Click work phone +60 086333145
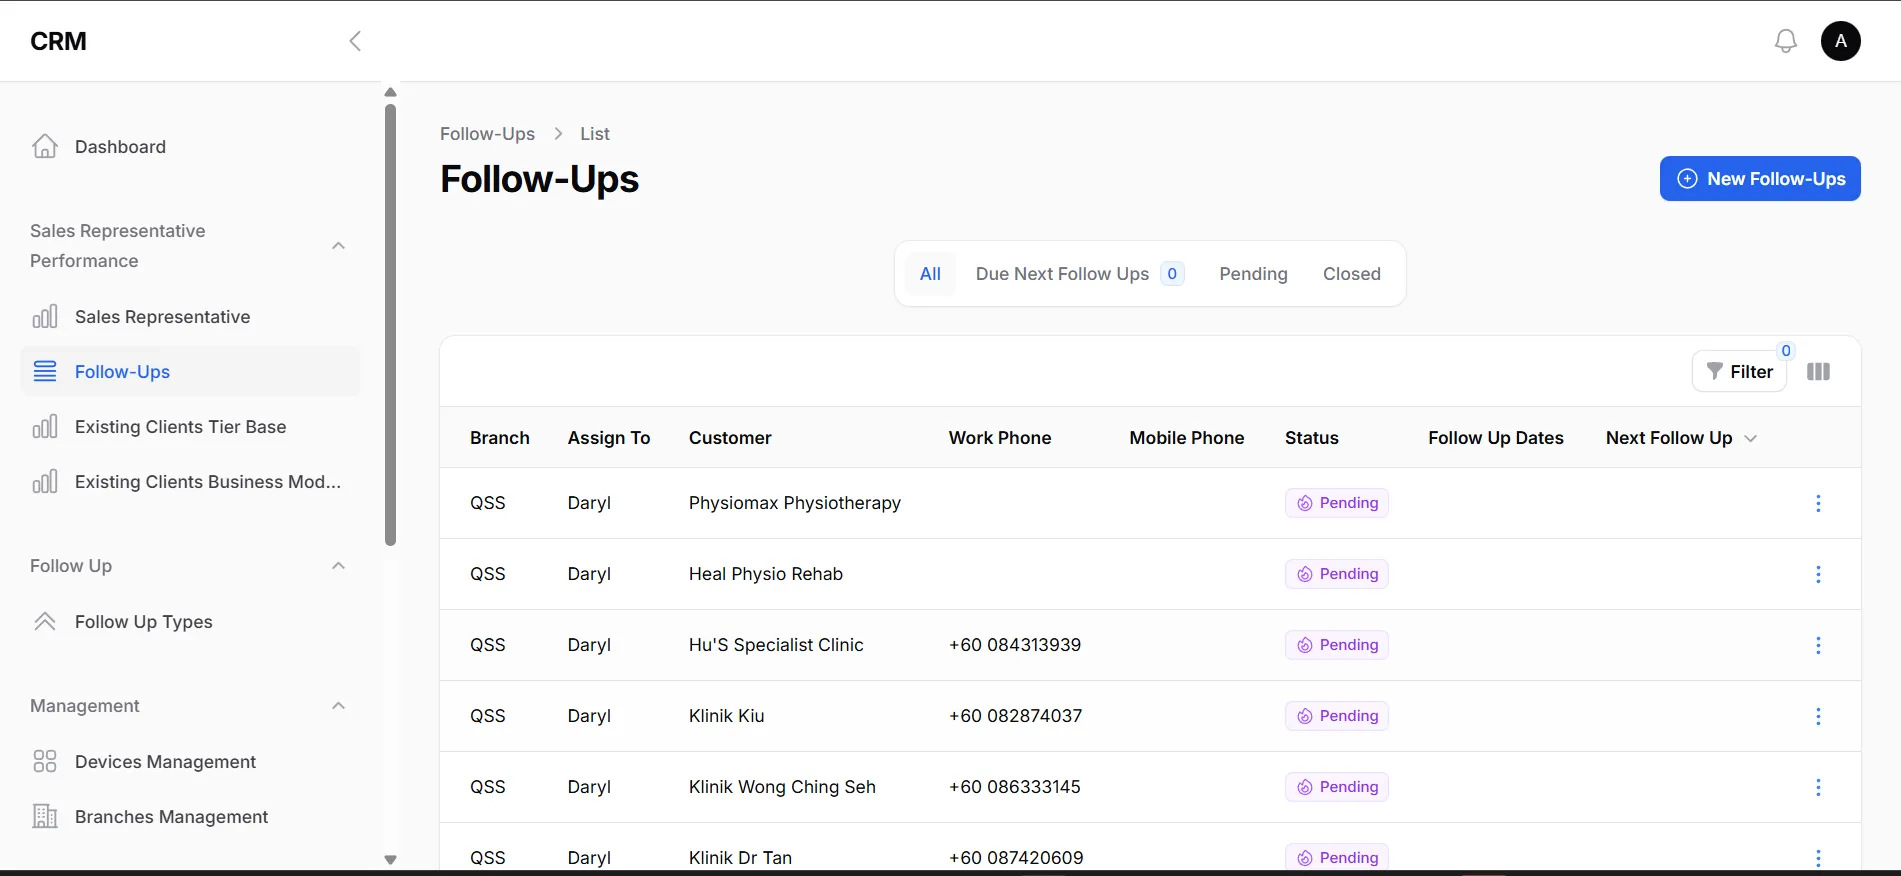Screen dimensions: 1901x876 1015,787
